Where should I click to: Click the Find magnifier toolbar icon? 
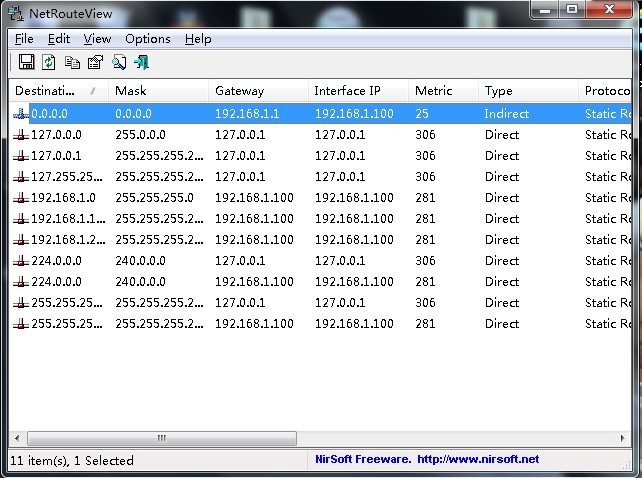119,62
